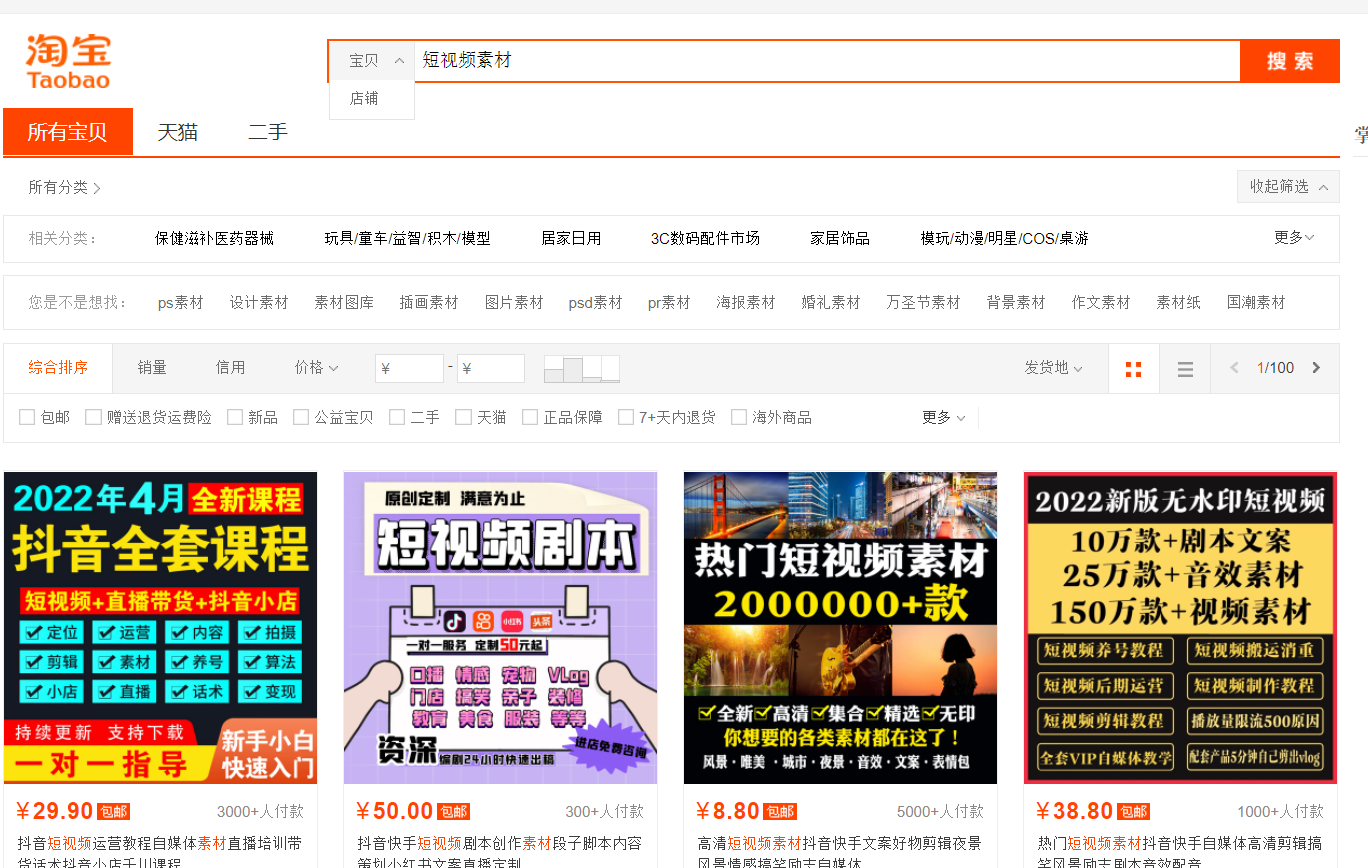Collapse filters with 收起筛选
Screen dimensions: 1368x868
pos(1288,187)
